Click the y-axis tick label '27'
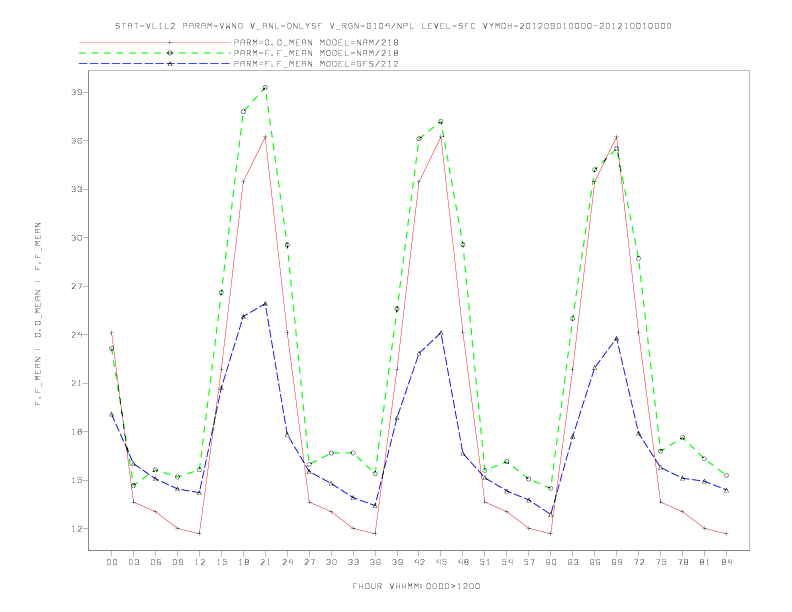Screen dimensions: 792x612 point(77,286)
